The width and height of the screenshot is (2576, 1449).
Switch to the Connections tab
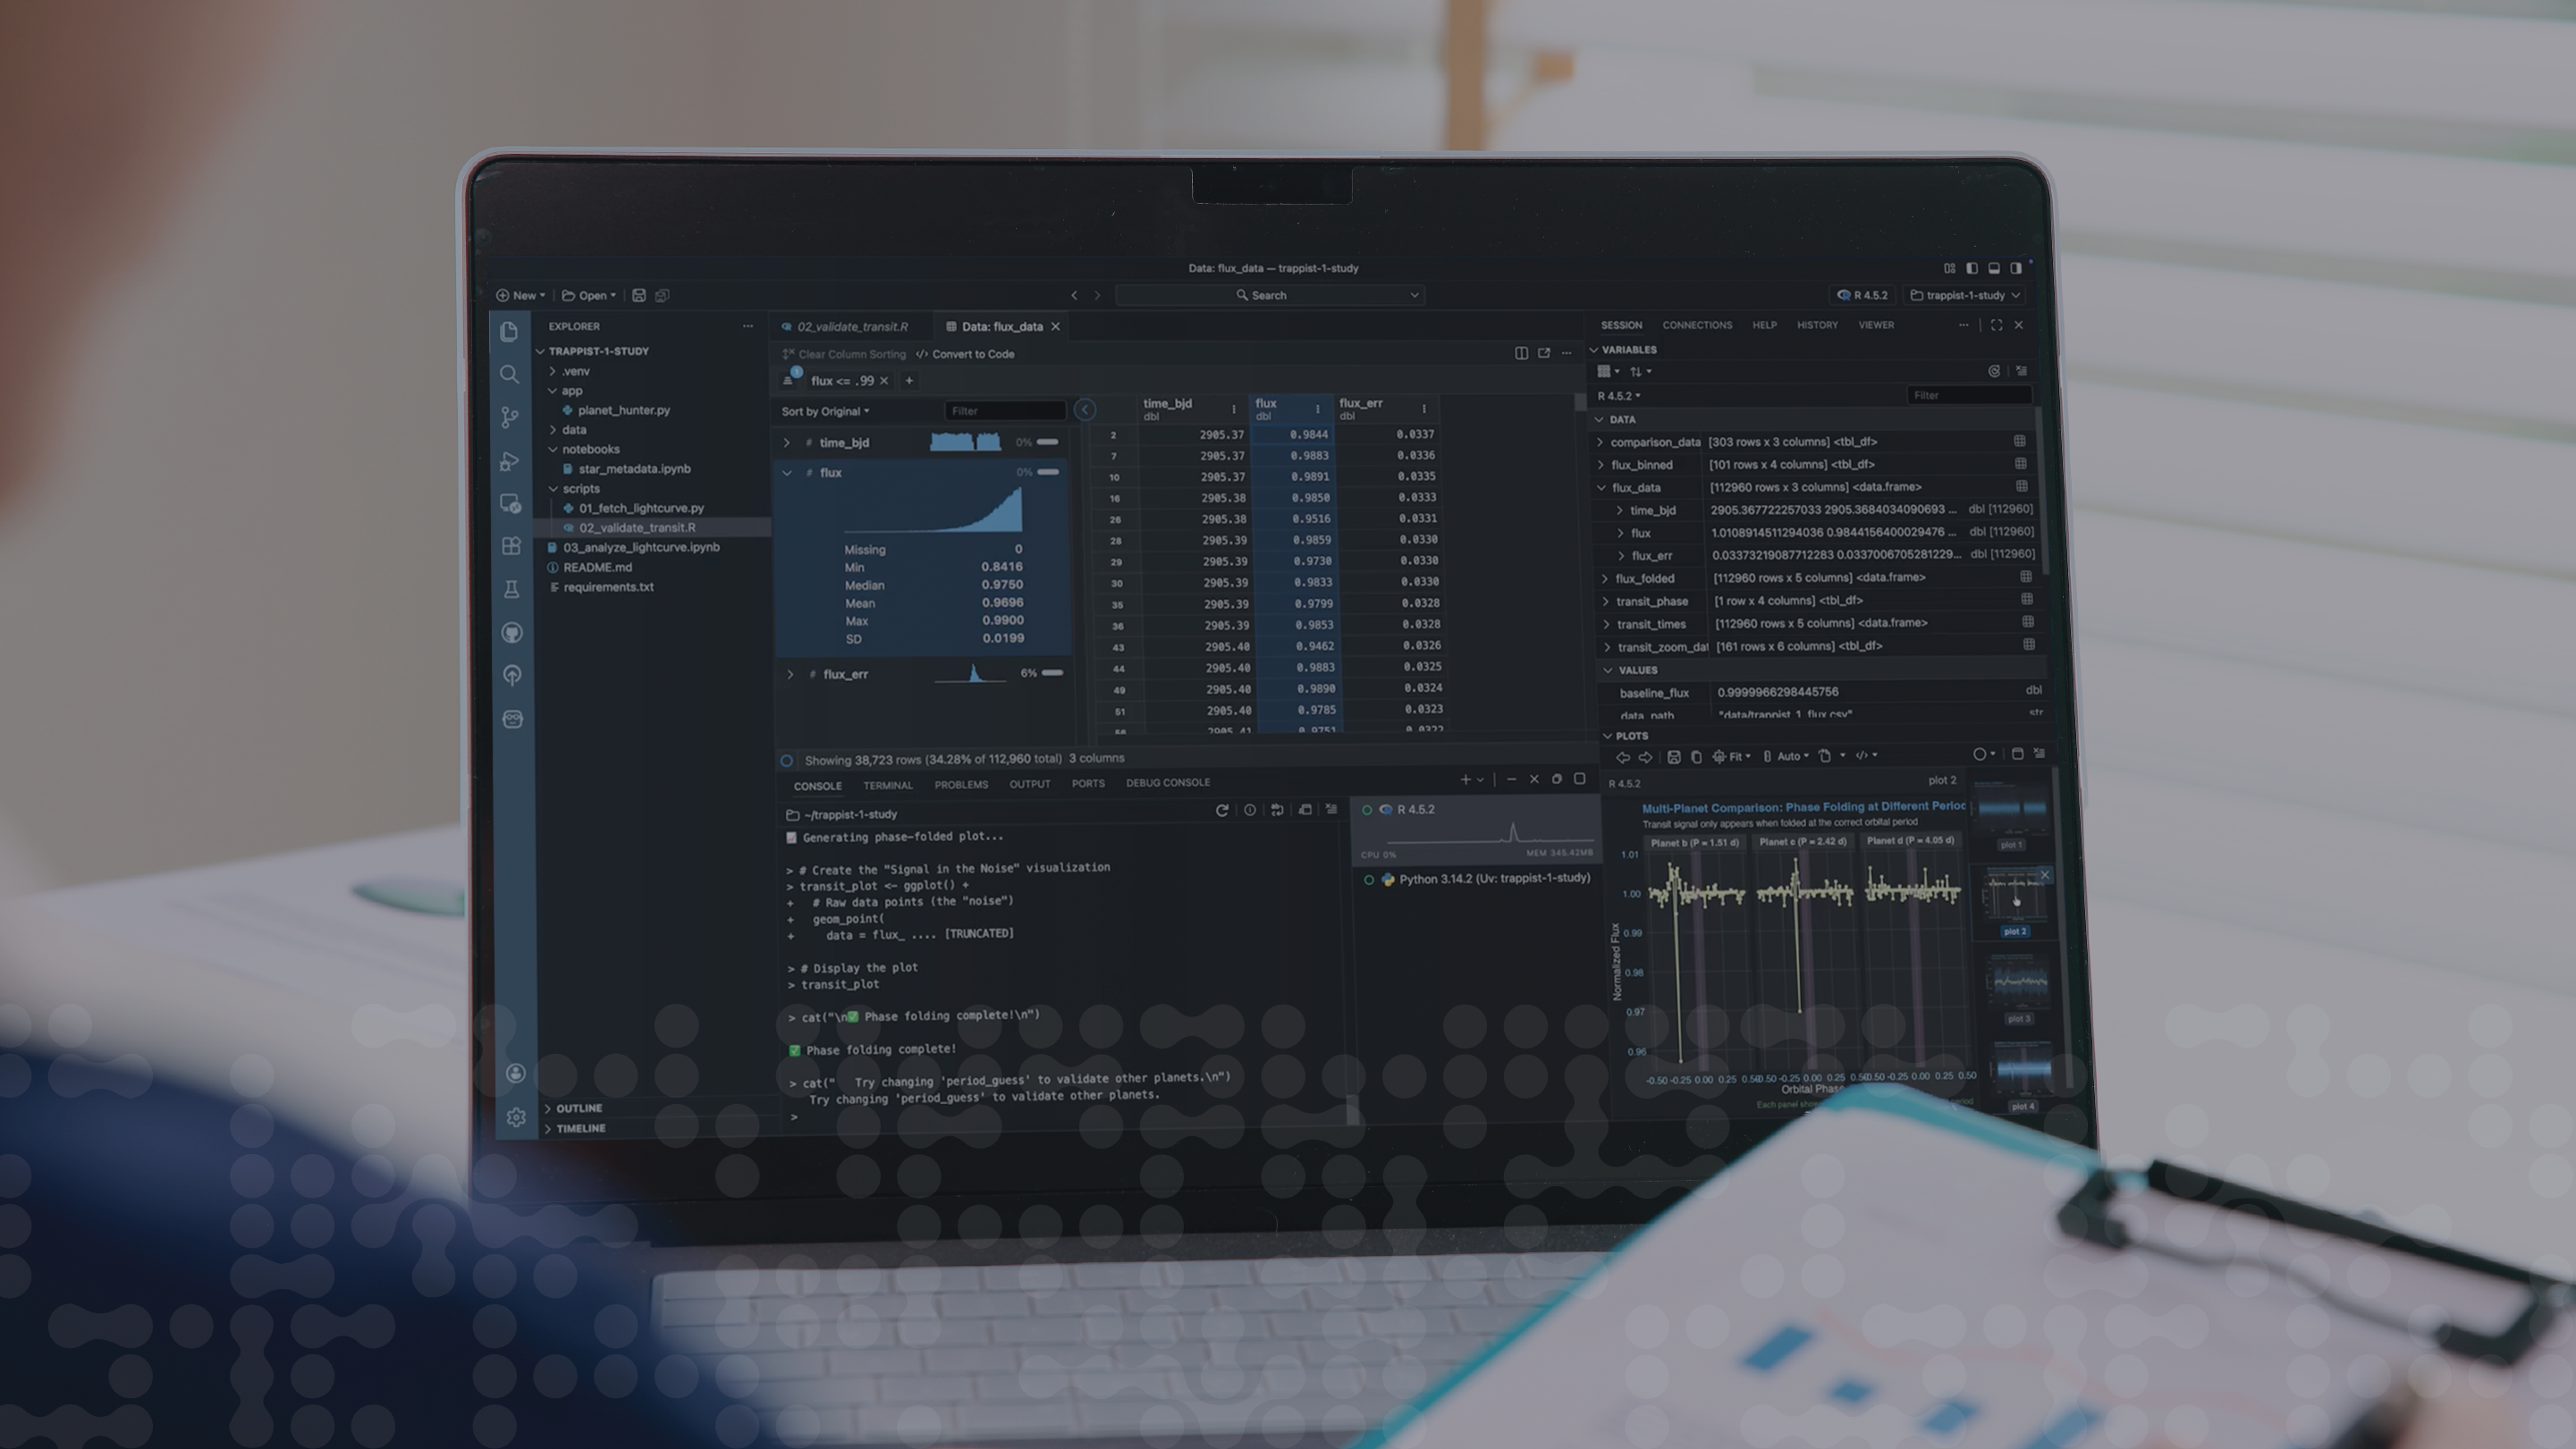click(x=1697, y=325)
